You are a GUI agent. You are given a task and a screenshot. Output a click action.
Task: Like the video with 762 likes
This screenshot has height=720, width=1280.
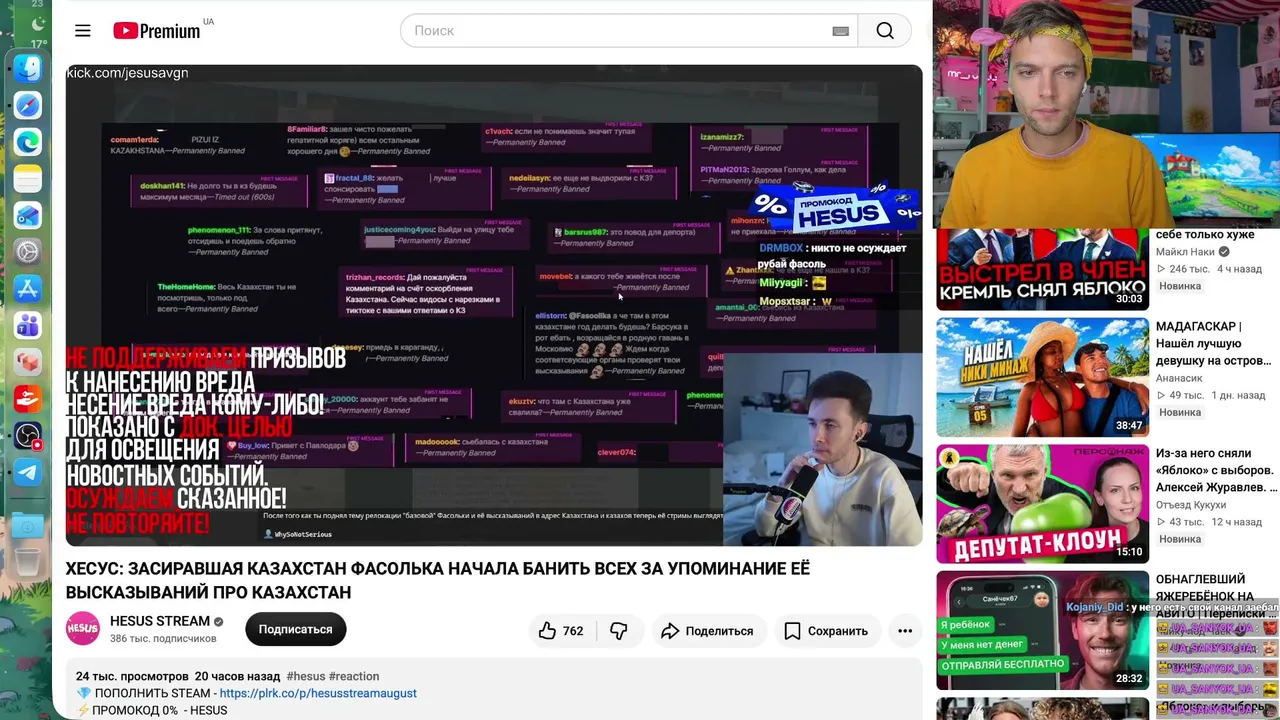click(x=560, y=631)
